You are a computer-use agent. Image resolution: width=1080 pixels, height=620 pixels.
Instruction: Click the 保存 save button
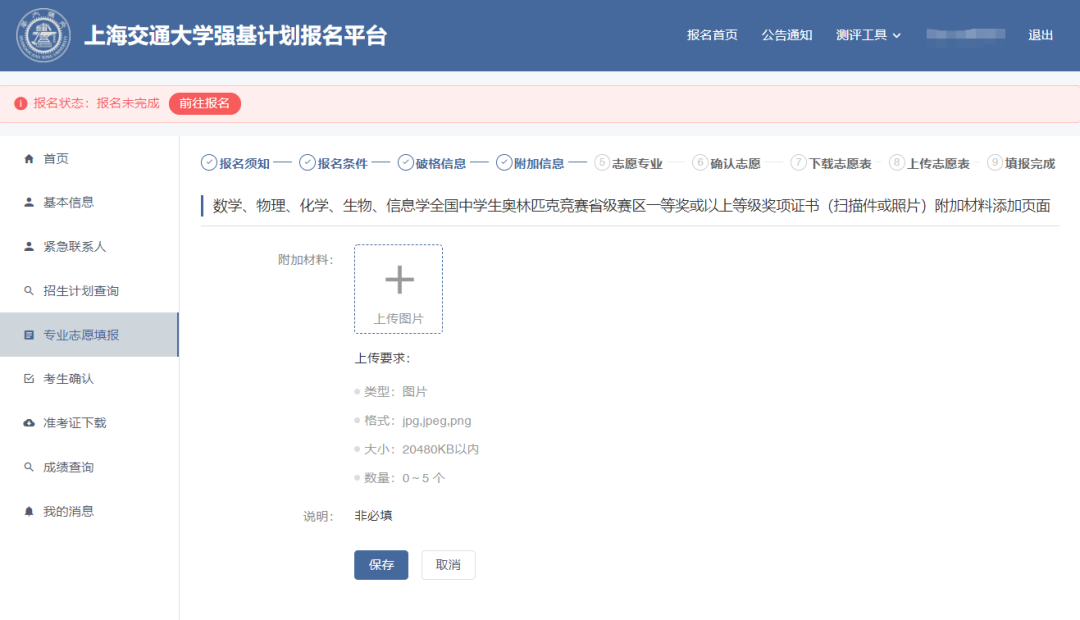point(381,564)
